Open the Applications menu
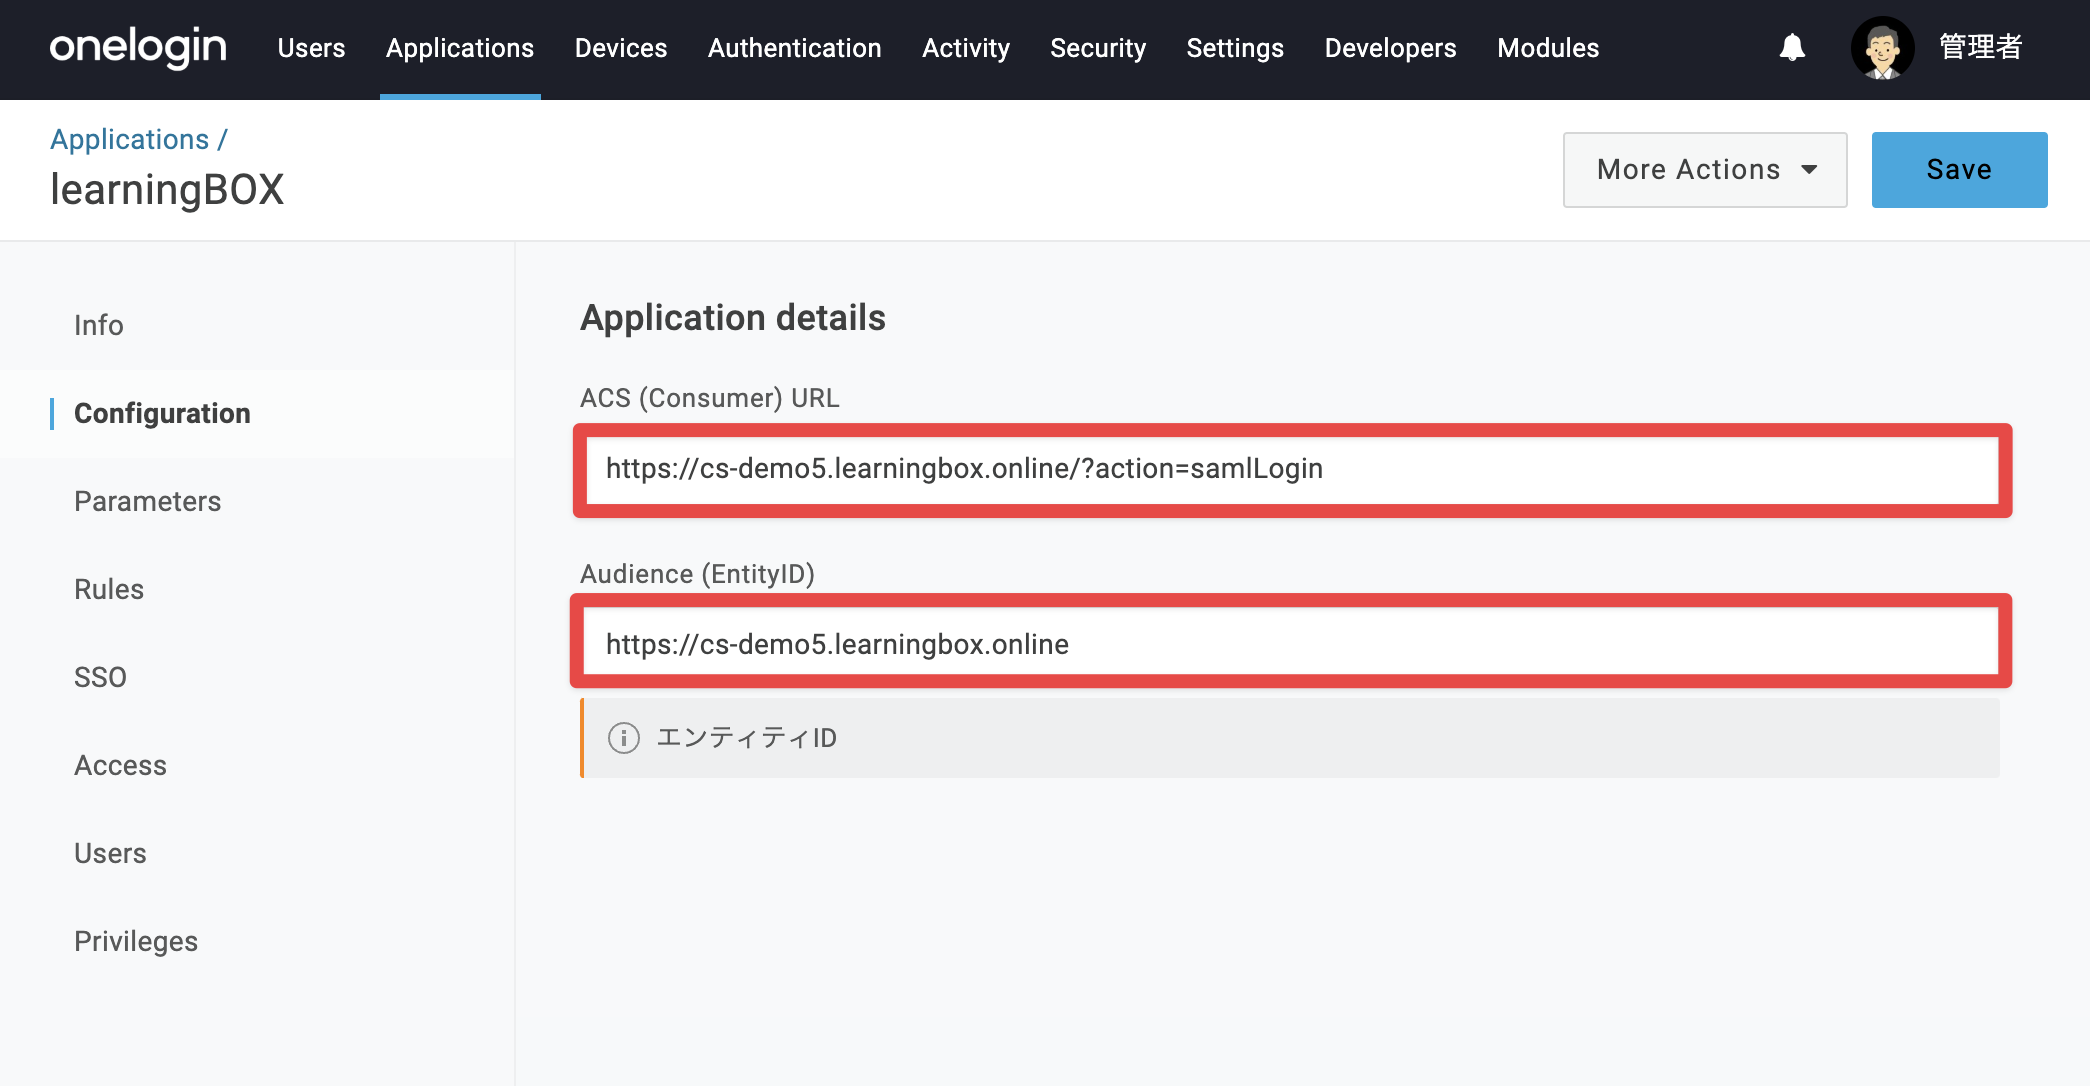Screen dimensions: 2090x1086 [460, 48]
